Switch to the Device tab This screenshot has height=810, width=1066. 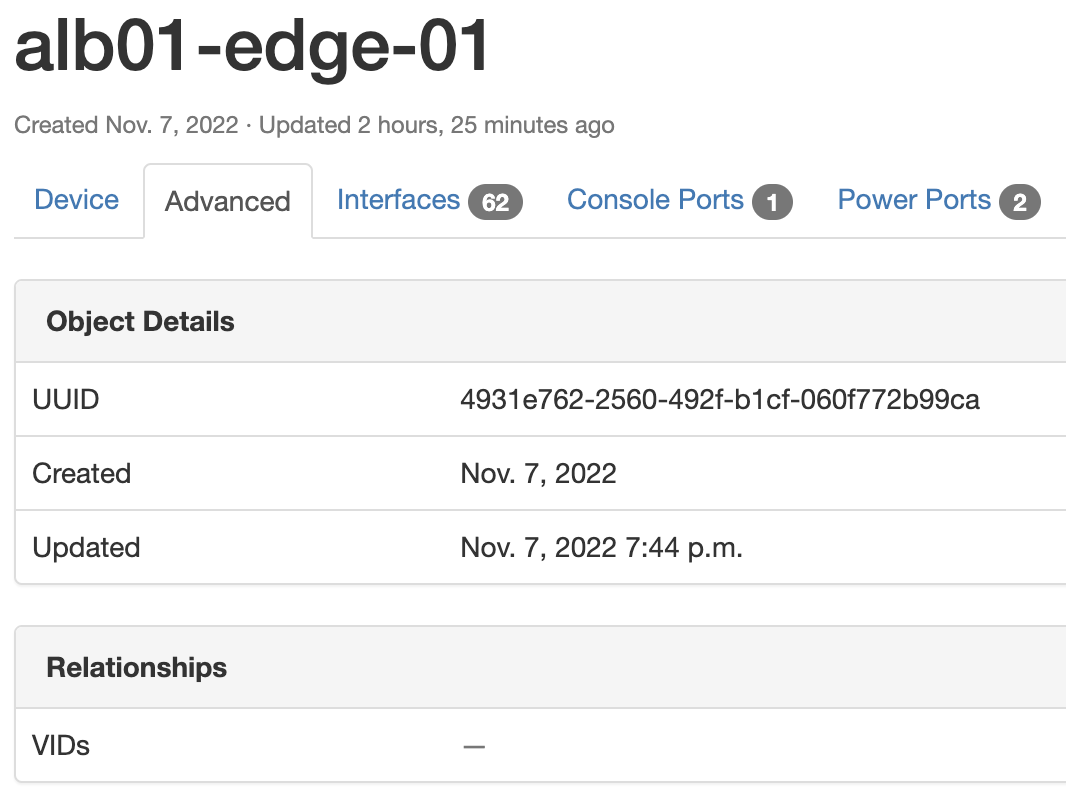76,200
